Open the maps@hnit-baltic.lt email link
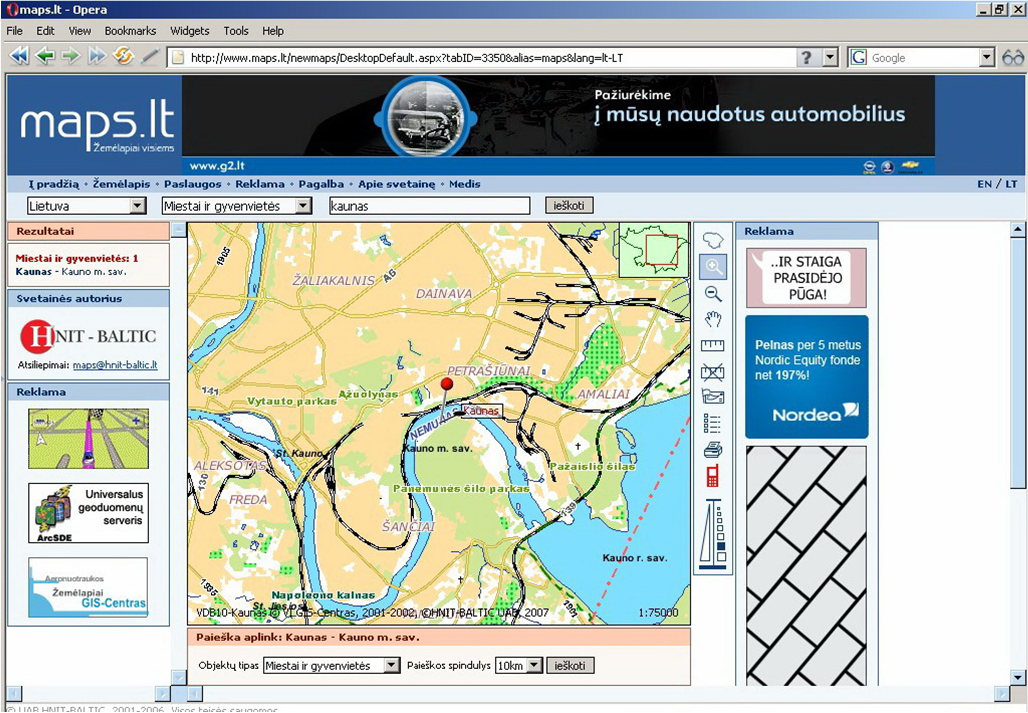Viewport: 1028px width, 713px height. 115,365
